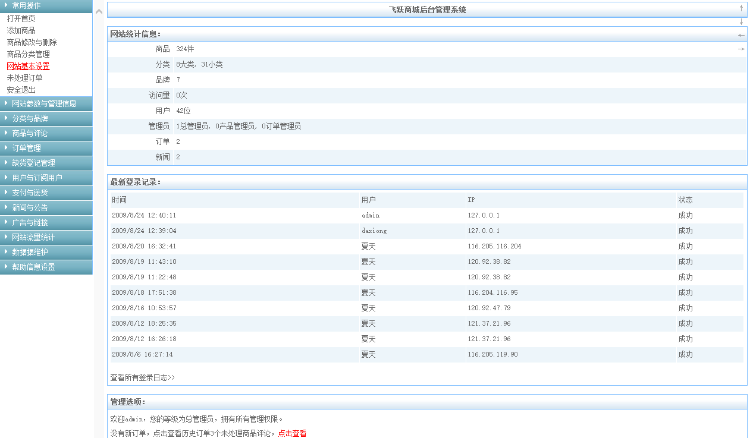
Task: Click the 网站统计信息 panel header
Action: point(427,34)
